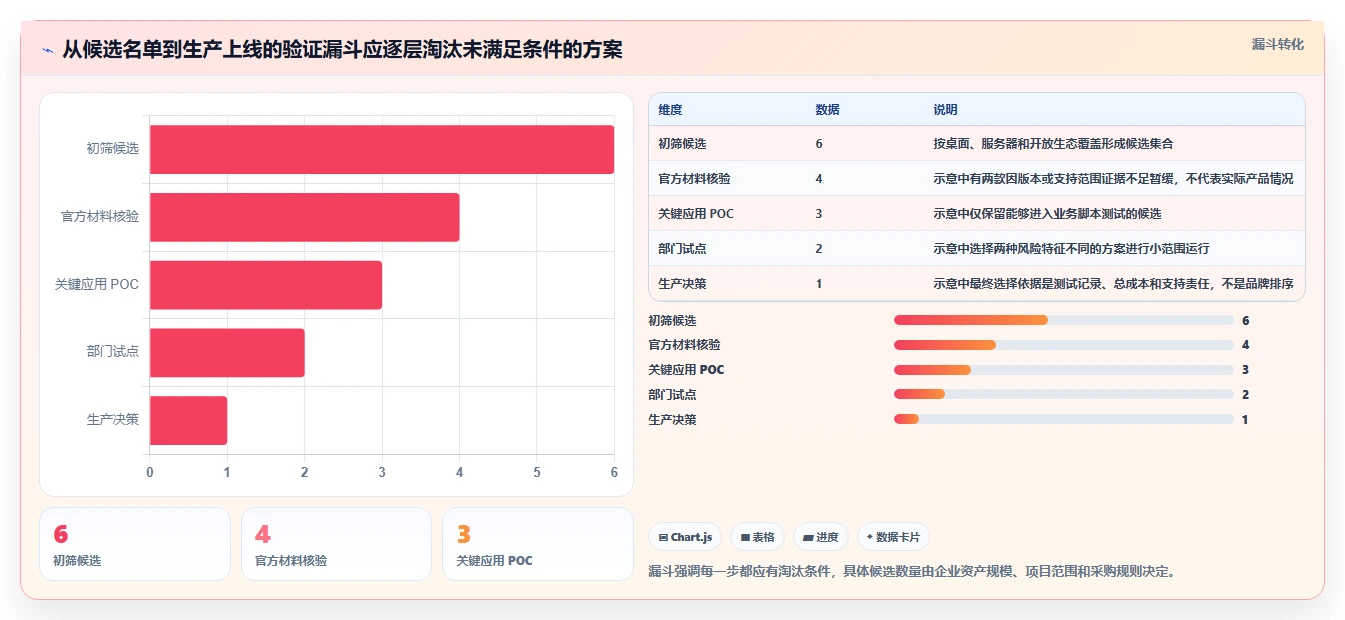Open the 关键应用 POC data card showing 3
This screenshot has width=1345, height=620.
point(538,544)
